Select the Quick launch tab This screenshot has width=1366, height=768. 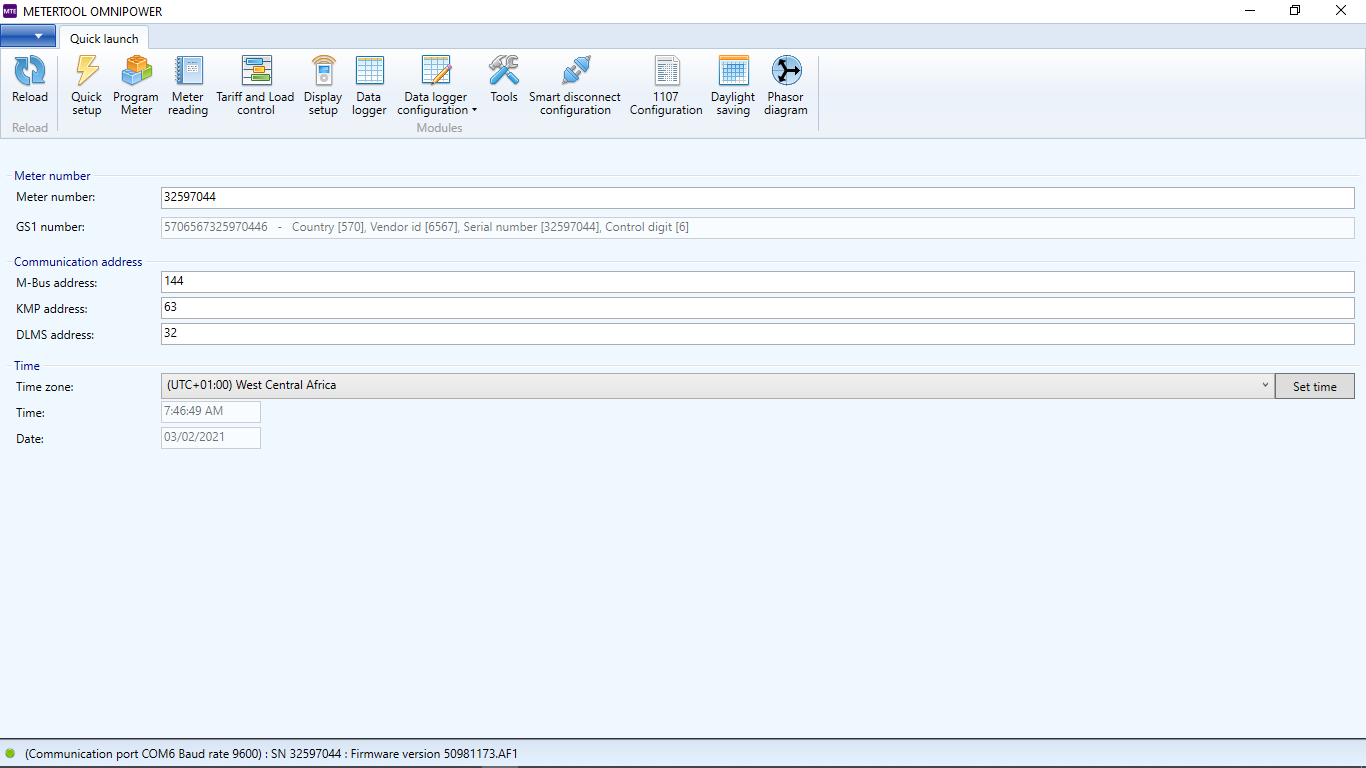(104, 39)
